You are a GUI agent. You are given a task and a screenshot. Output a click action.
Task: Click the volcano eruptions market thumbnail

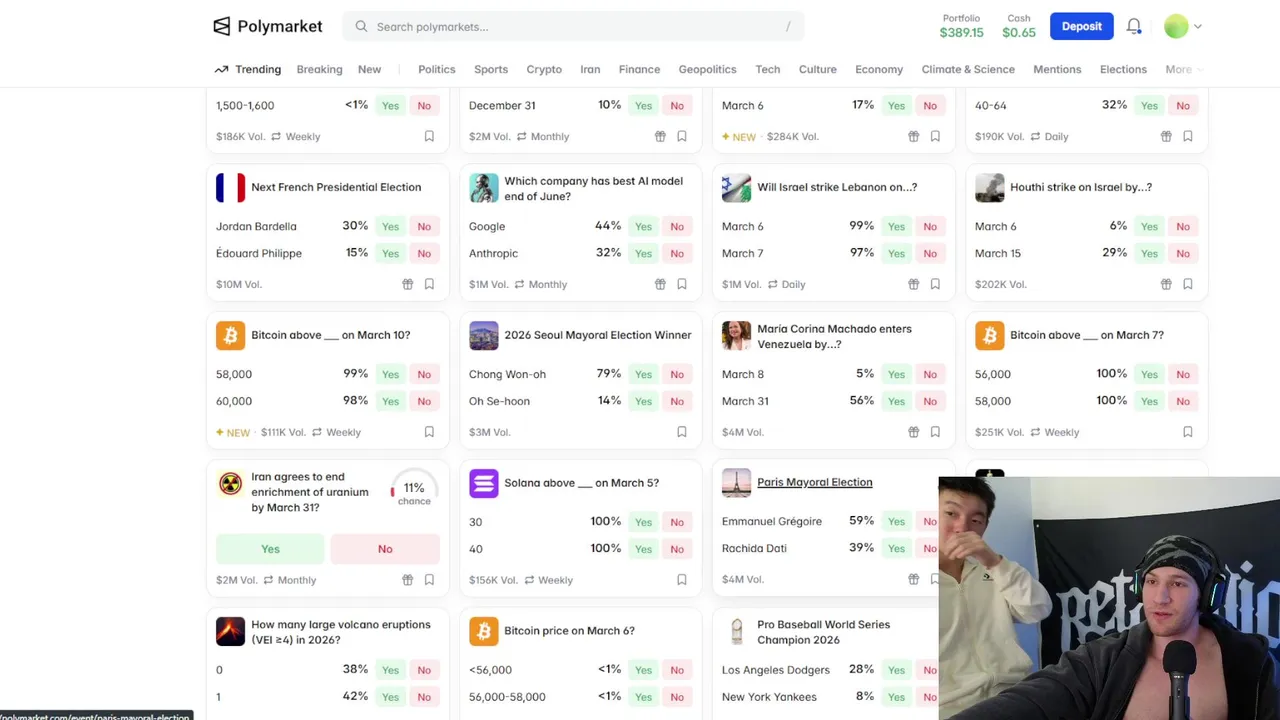click(230, 631)
